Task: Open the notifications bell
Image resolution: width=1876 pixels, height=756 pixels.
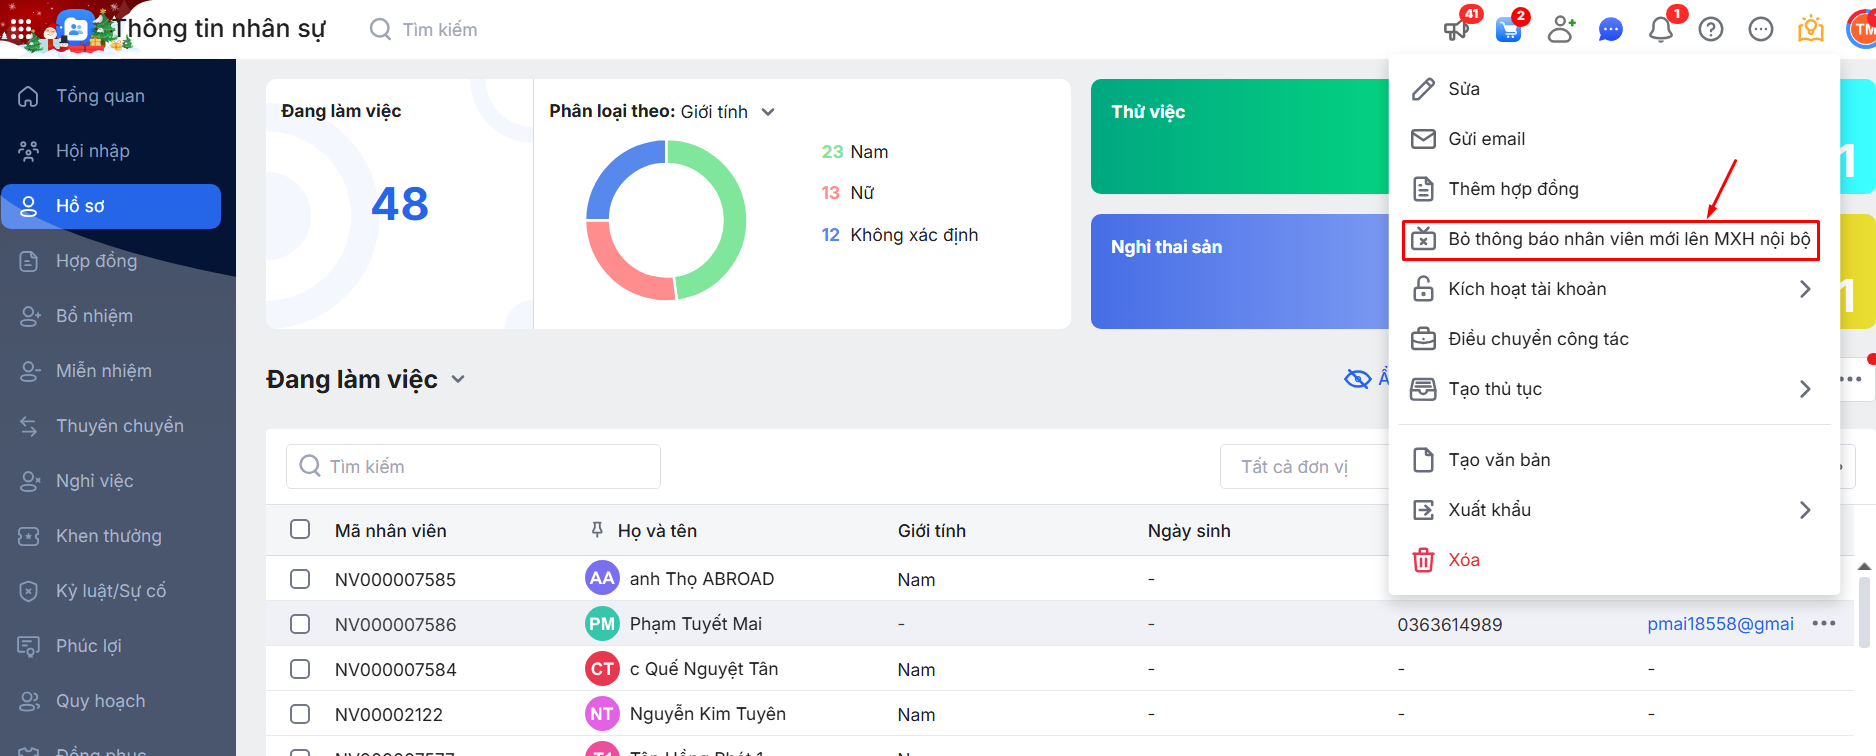Action: tap(1661, 29)
